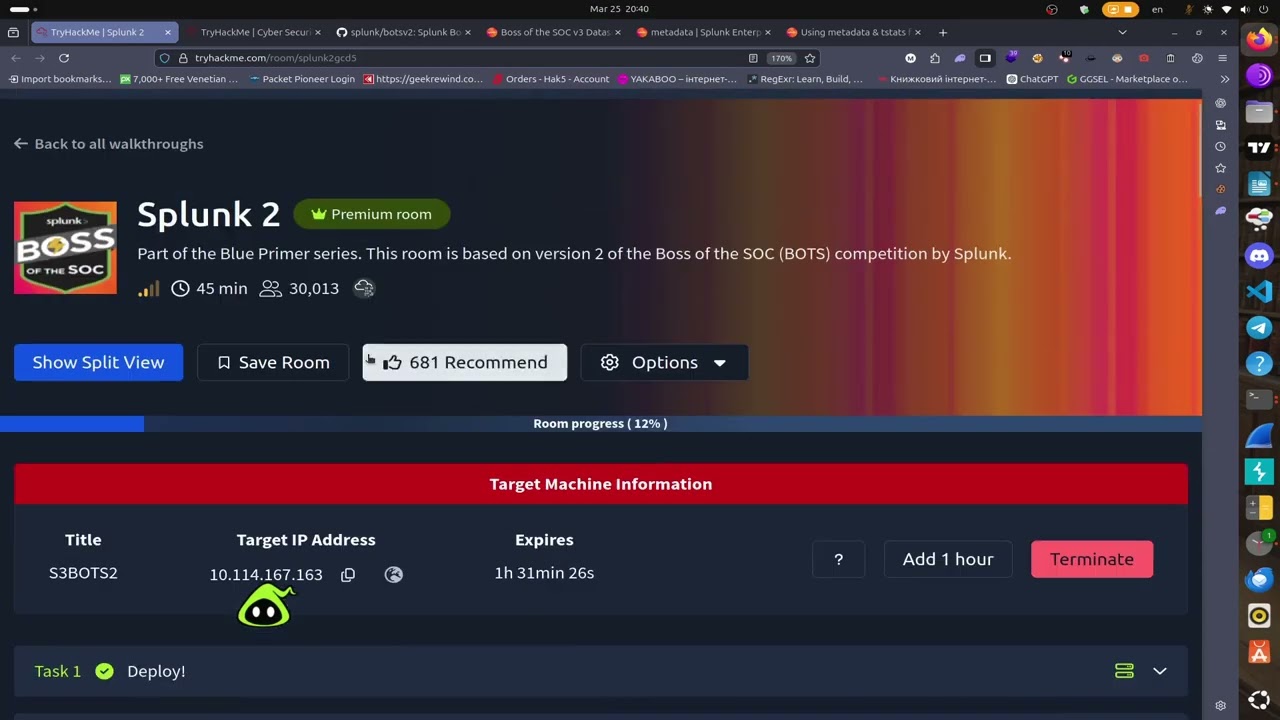Copy the target IP address

coord(348,574)
